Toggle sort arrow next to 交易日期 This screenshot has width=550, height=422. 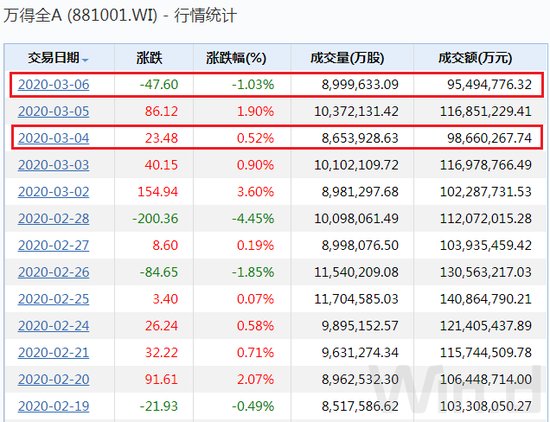(x=85, y=60)
